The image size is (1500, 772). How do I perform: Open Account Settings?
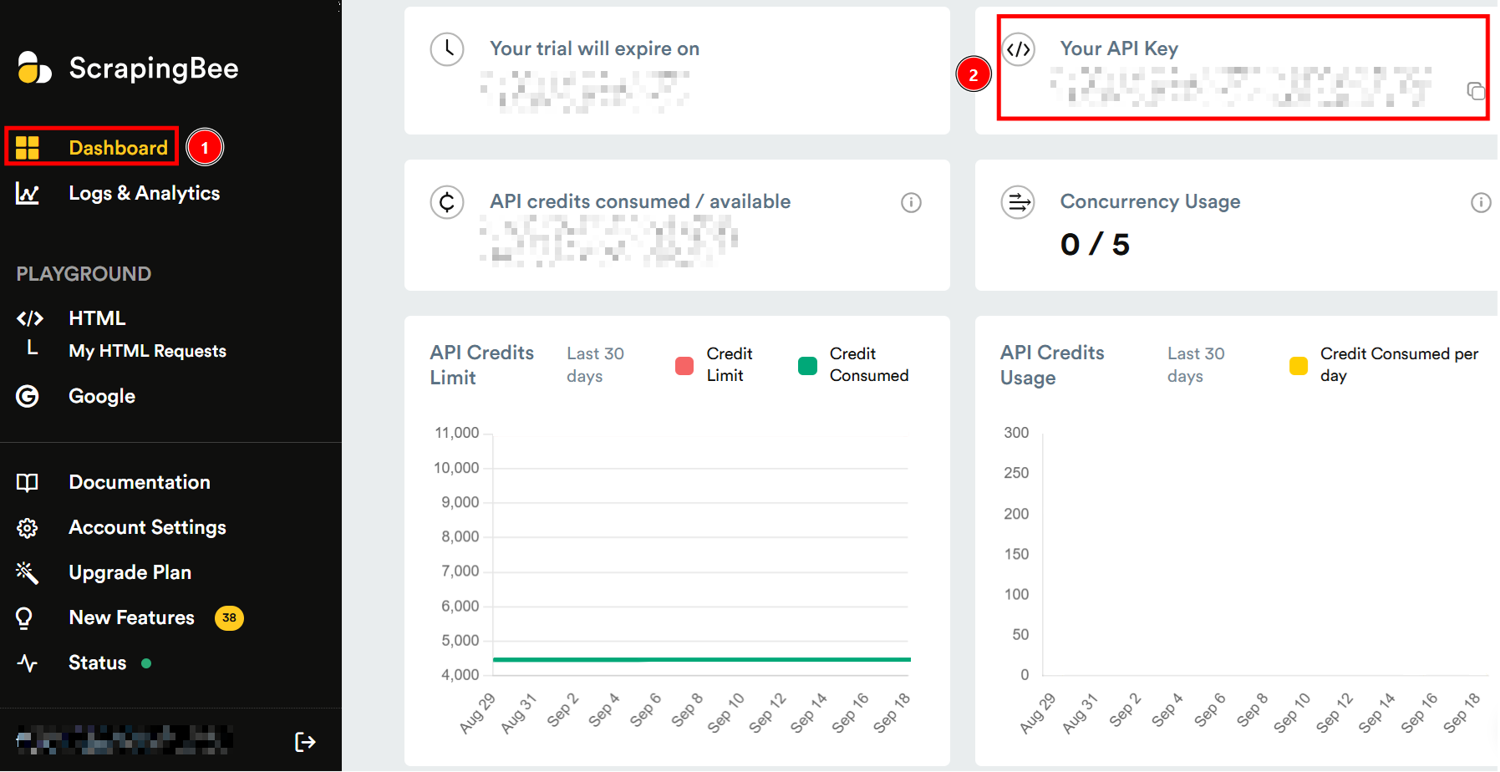147,527
